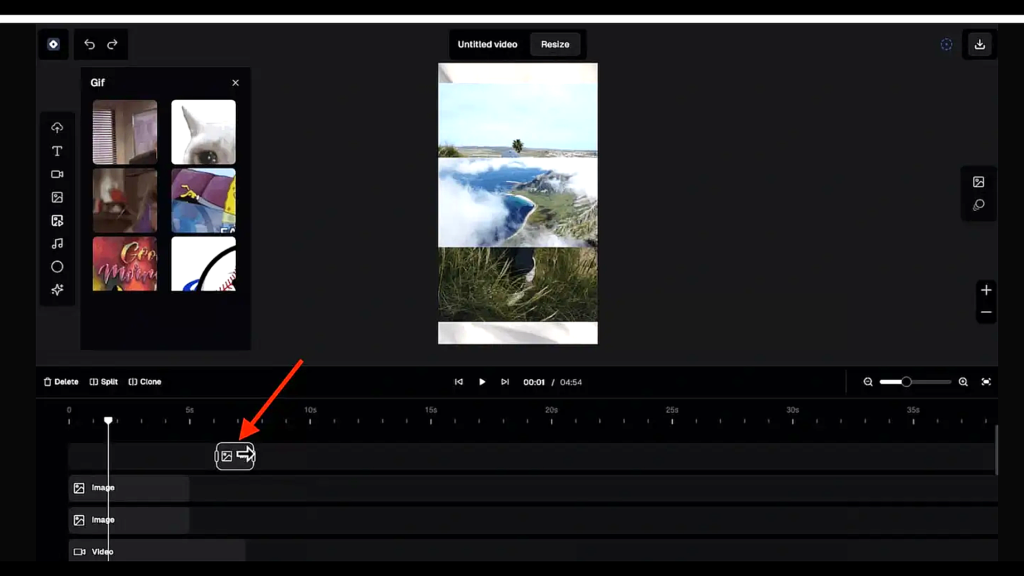This screenshot has width=1024, height=576.
Task: Open the music audio panel
Action: 57,243
